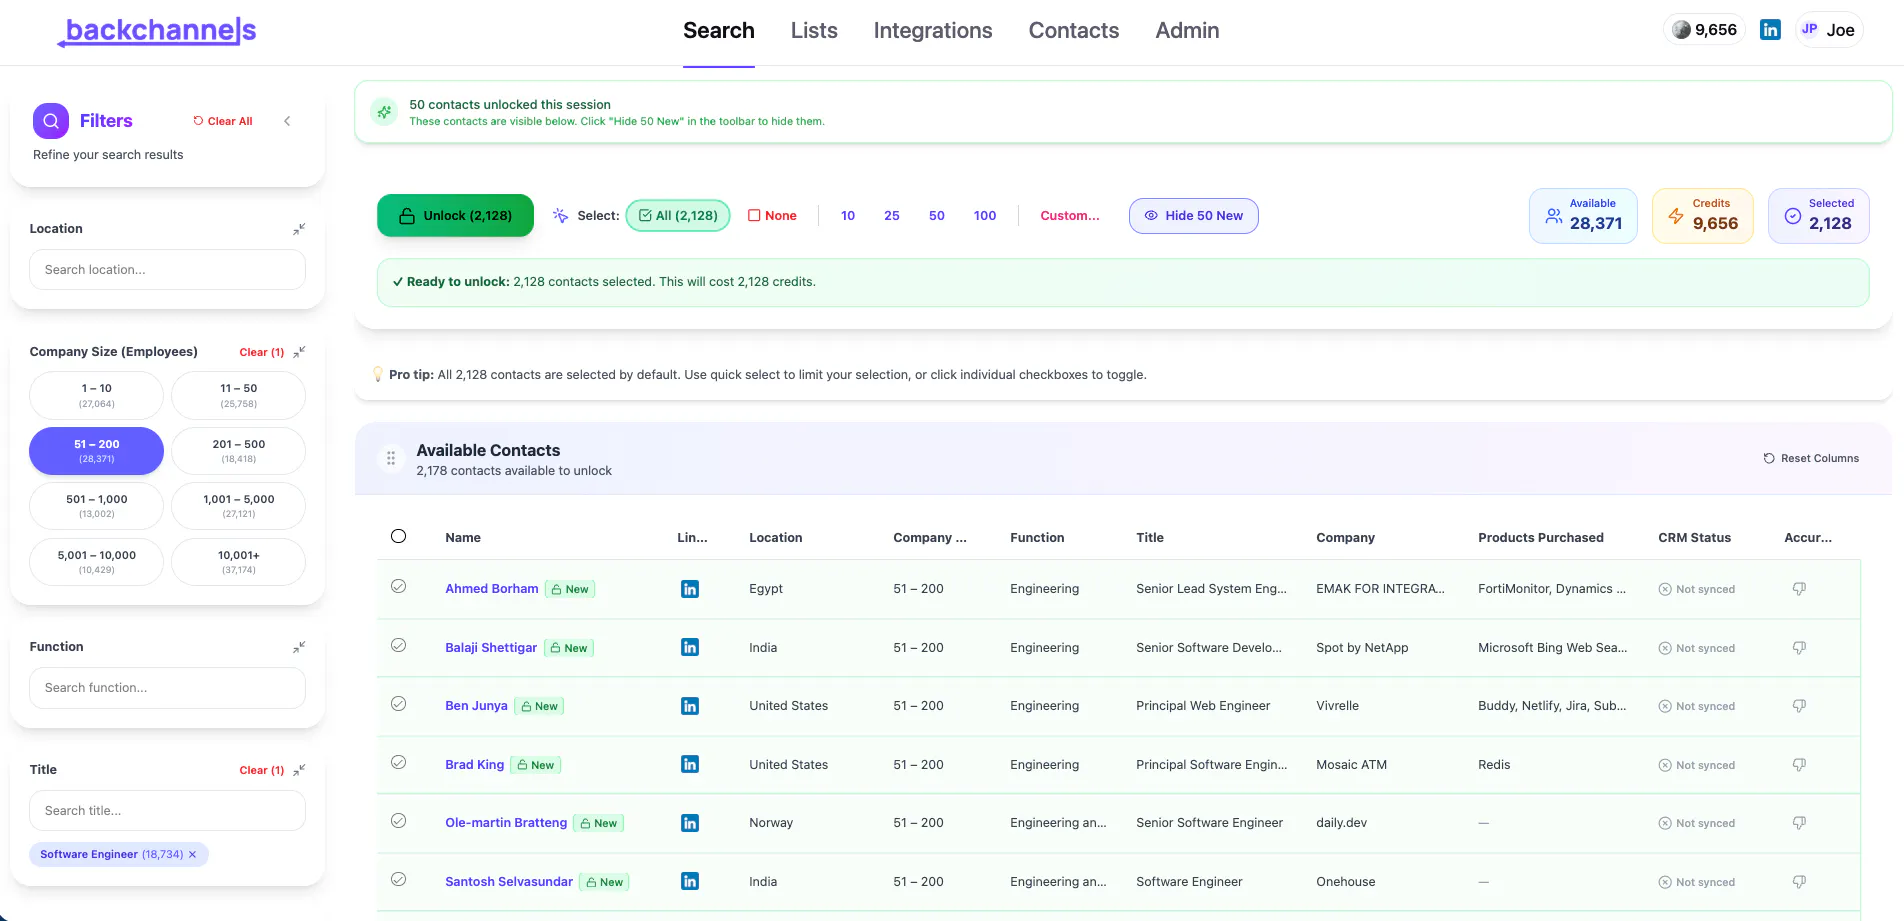
Task: Go to the Contacts tab
Action: tap(1074, 31)
